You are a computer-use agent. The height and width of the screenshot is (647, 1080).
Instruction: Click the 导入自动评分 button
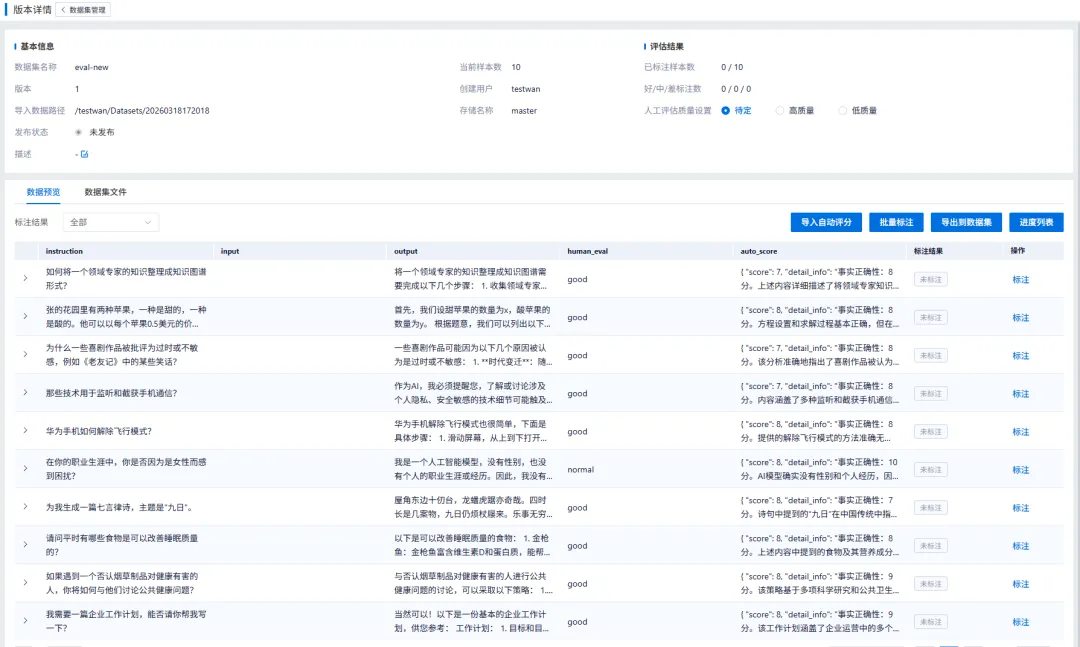[x=826, y=222]
